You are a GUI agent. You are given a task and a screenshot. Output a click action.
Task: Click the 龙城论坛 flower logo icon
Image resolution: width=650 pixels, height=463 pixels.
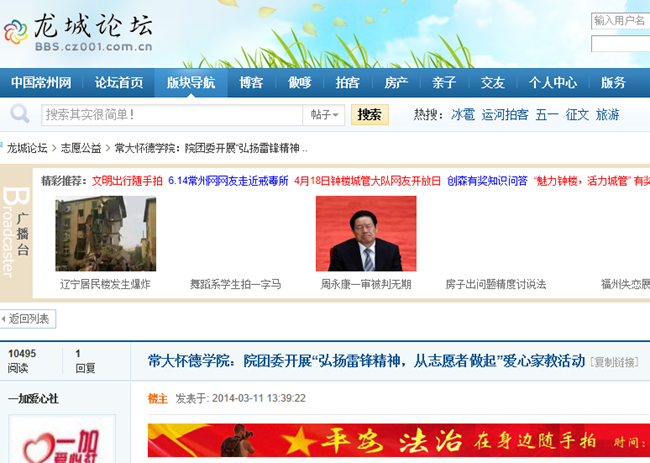[x=15, y=32]
